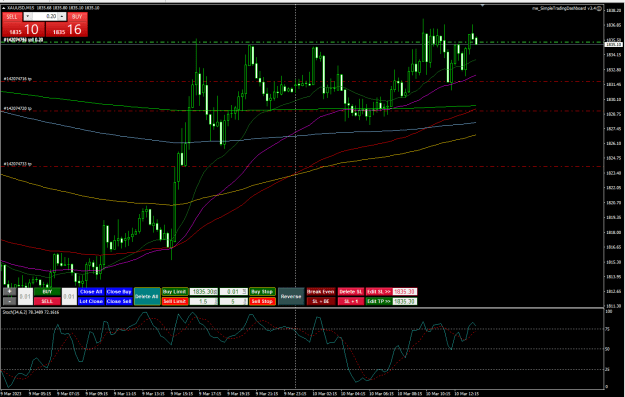Click the #142074733 tp line label
The image size is (625, 397).
click(18, 164)
